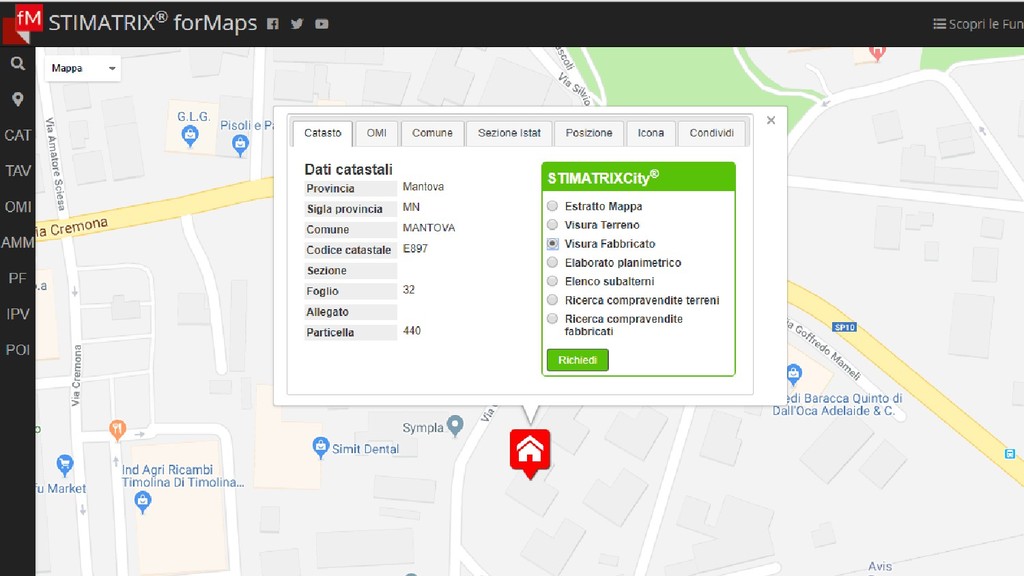This screenshot has height=576, width=1024.
Task: Click the Via Cremona street label
Action: [76, 376]
